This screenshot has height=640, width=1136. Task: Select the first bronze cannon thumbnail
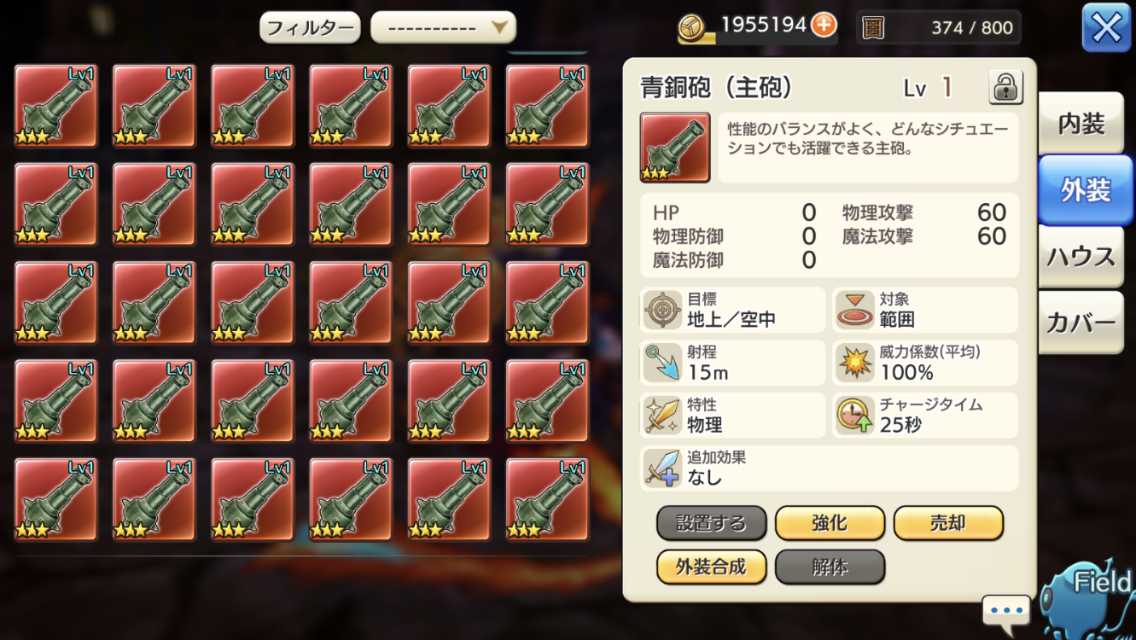coord(56,106)
